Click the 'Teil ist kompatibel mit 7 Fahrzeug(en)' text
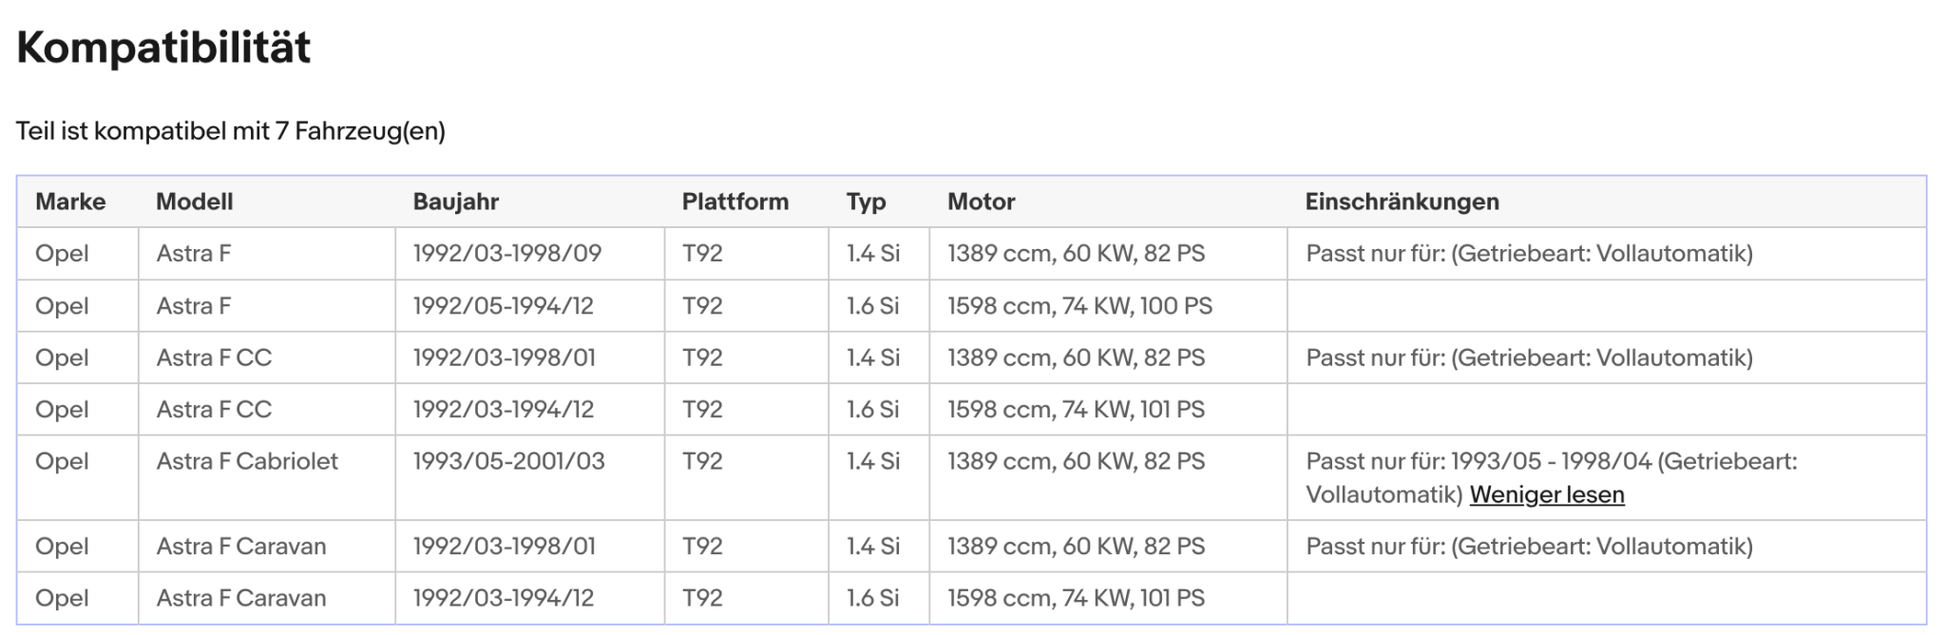The height and width of the screenshot is (635, 1946). click(233, 128)
